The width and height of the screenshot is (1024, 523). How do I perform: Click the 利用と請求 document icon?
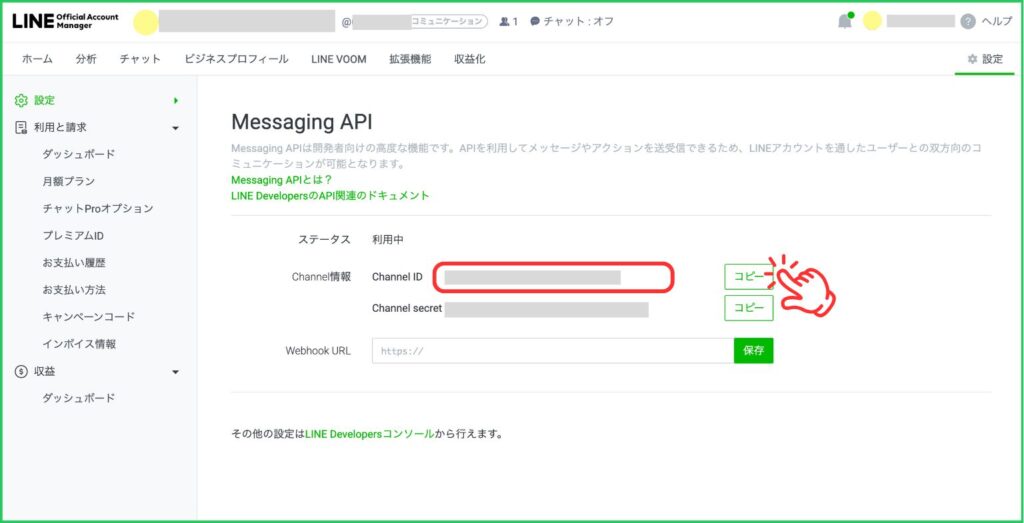[x=21, y=127]
